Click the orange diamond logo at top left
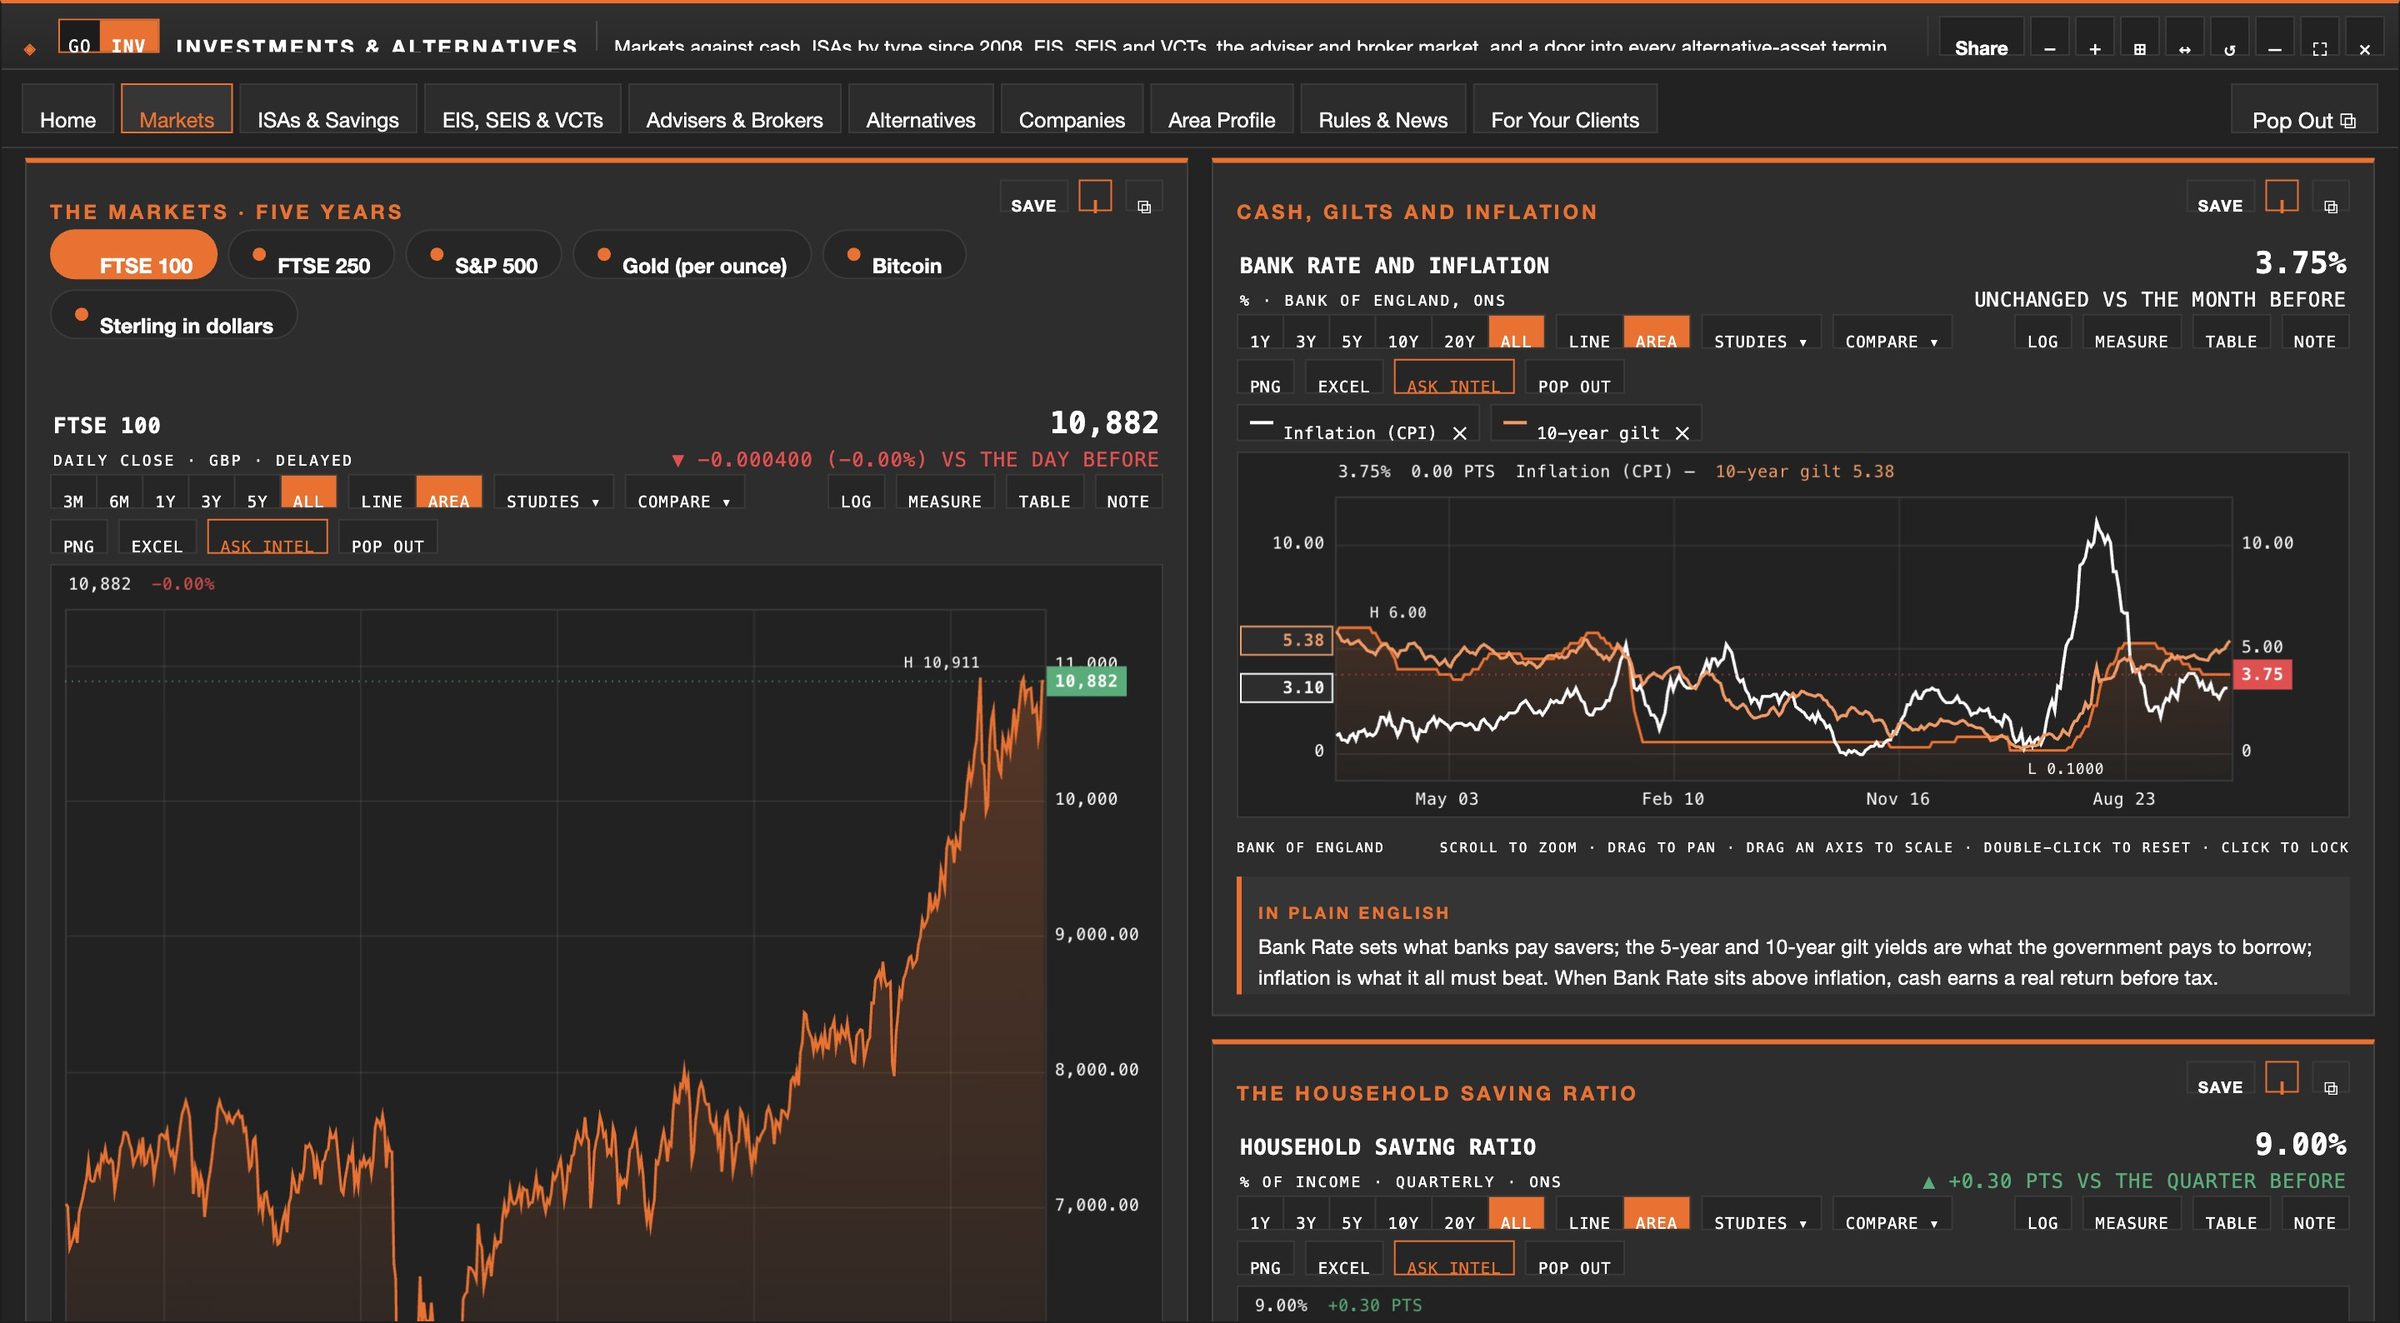Screen dimensions: 2400x1323 click(30, 48)
